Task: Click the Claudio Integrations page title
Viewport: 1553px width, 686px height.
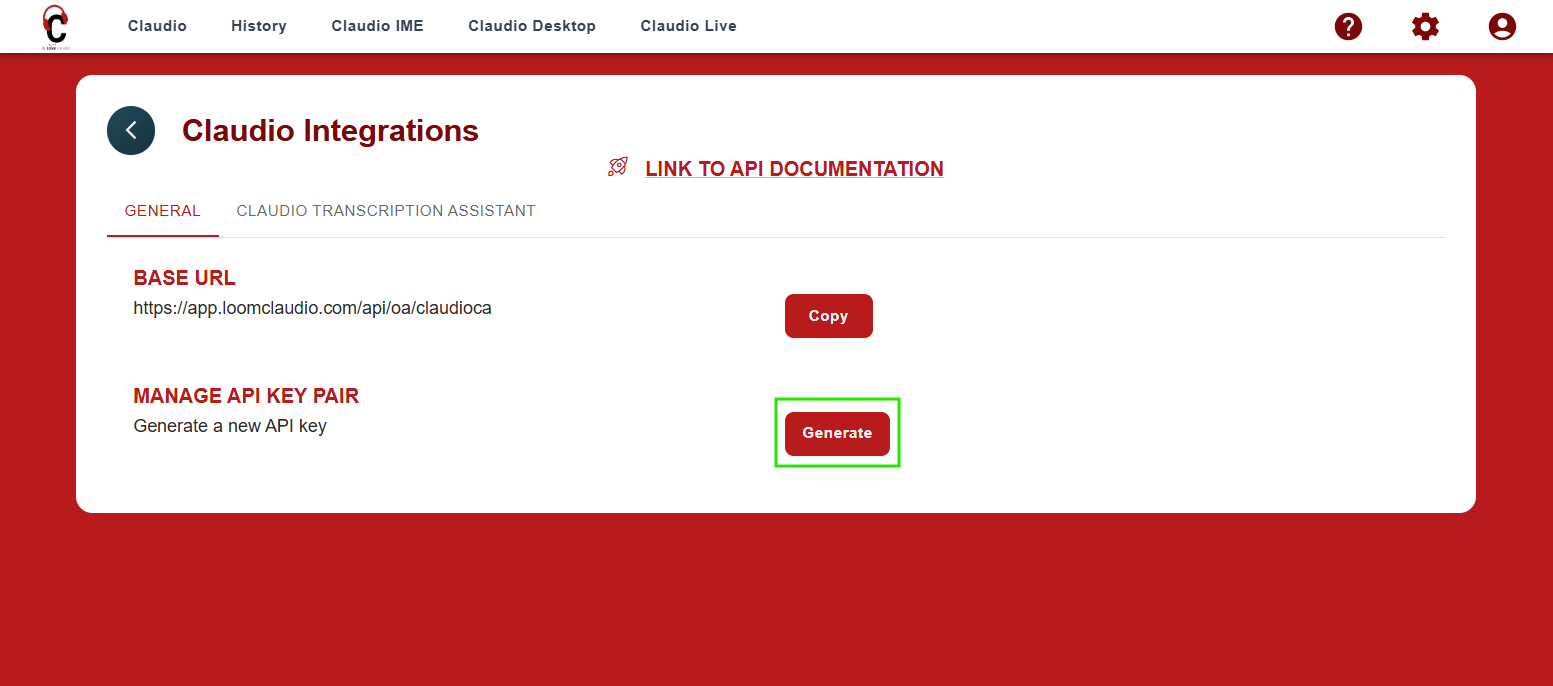Action: tap(330, 131)
